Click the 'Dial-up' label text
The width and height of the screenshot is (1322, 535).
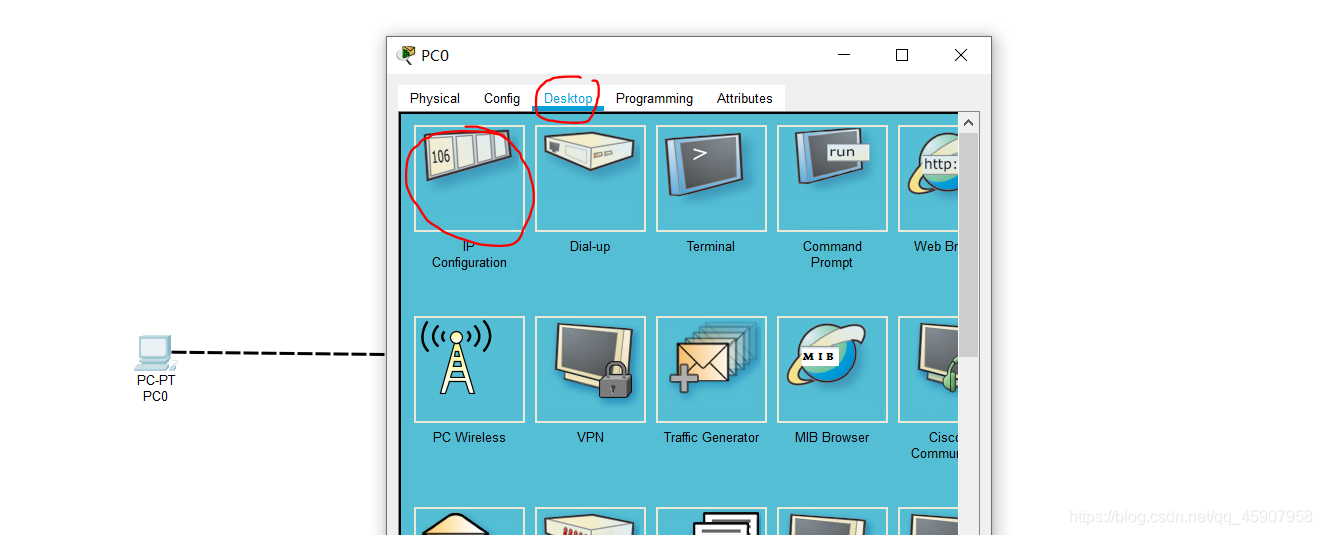click(590, 246)
